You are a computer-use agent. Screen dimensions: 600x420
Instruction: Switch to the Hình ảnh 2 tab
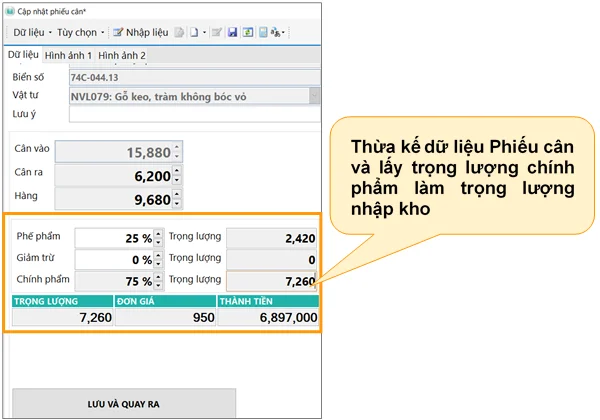(122, 55)
